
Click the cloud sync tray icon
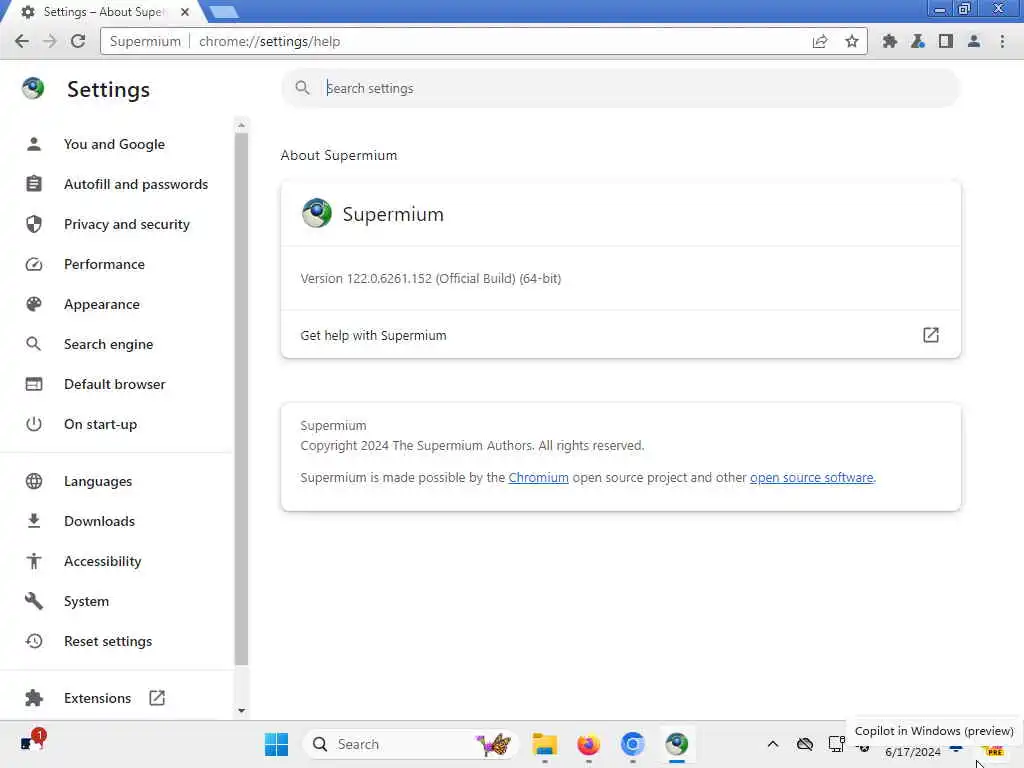pyautogui.click(x=805, y=744)
